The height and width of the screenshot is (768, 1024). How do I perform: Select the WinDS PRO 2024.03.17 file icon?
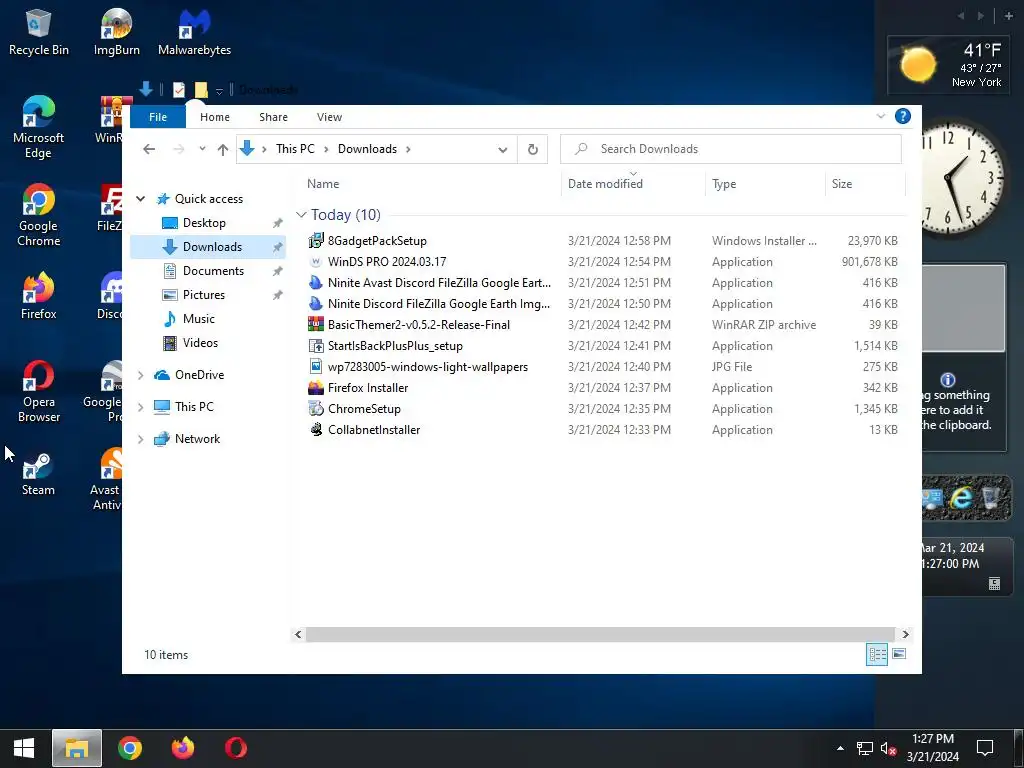(316, 262)
